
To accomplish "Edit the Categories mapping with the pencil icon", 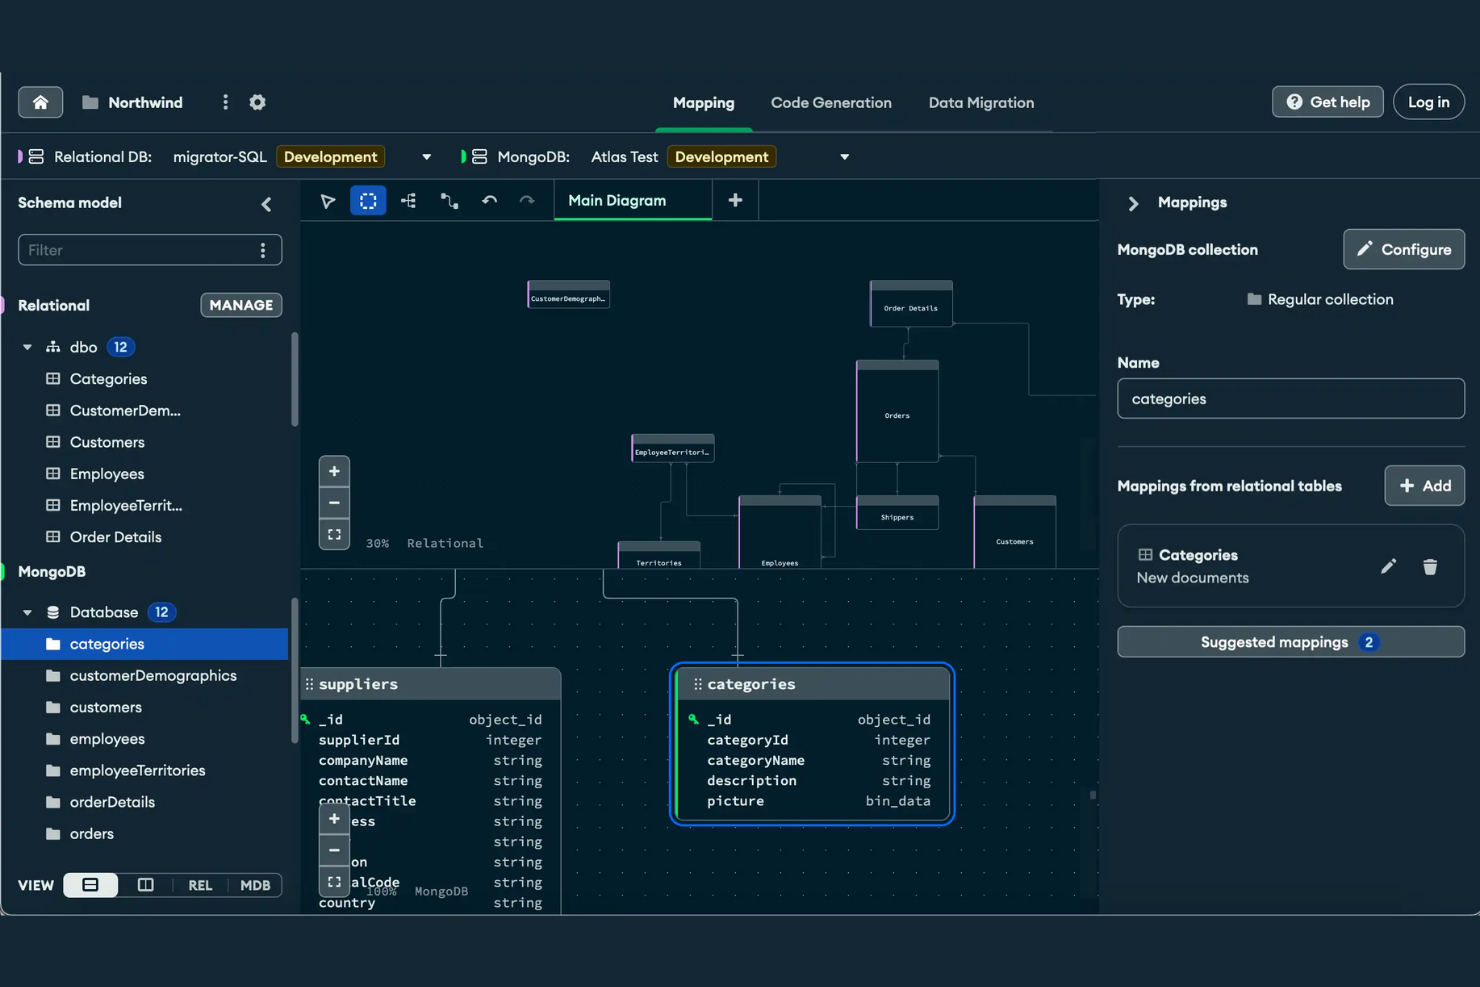I will pyautogui.click(x=1389, y=566).
